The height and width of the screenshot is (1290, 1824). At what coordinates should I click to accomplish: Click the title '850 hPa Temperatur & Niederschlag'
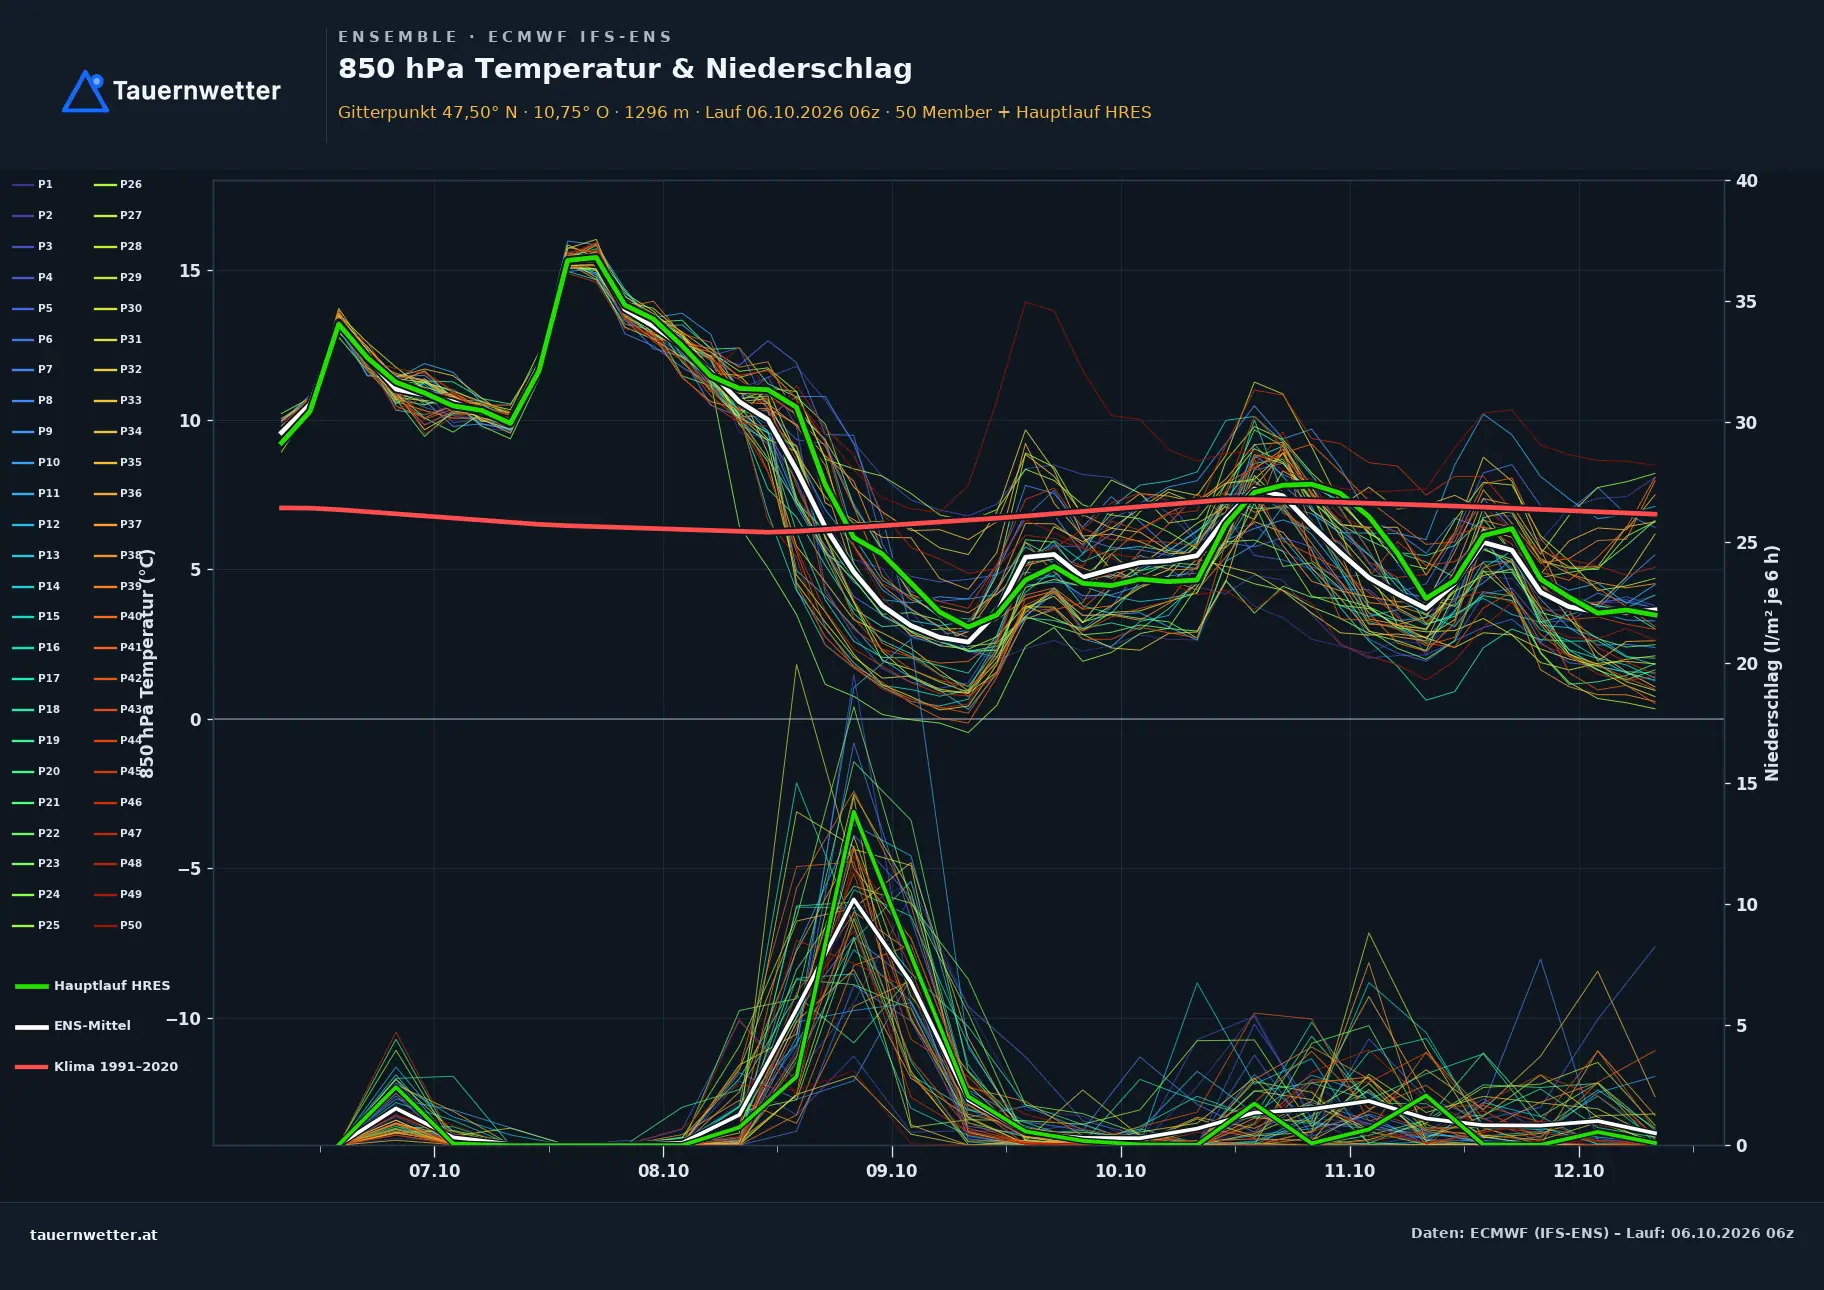(x=625, y=68)
